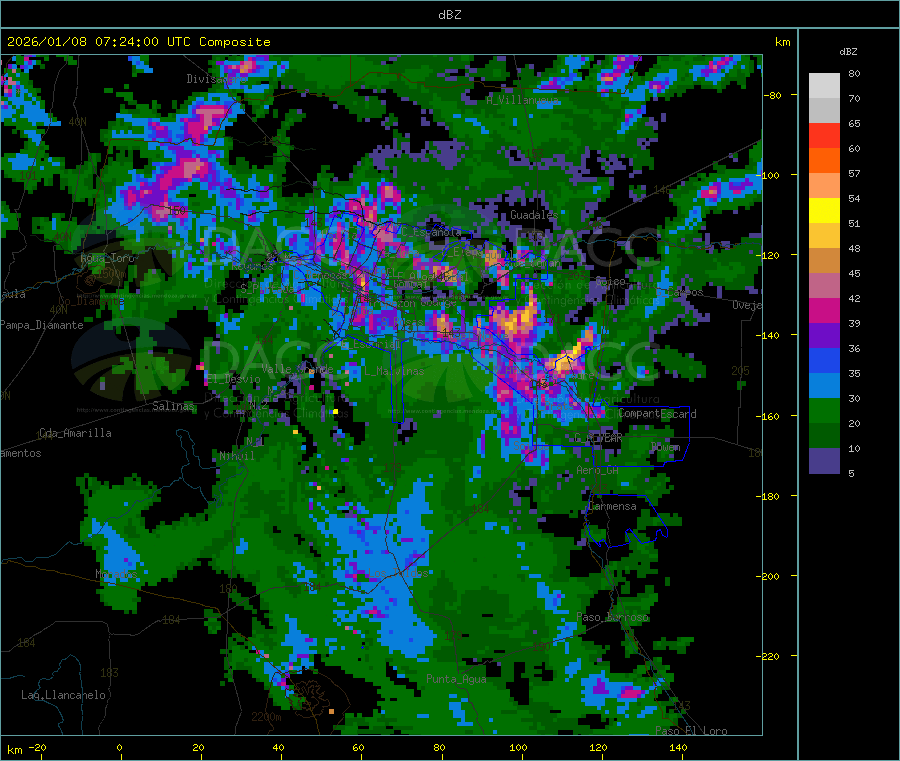
Task: Click the -20 tick on the horizontal axis
Action: click(38, 748)
